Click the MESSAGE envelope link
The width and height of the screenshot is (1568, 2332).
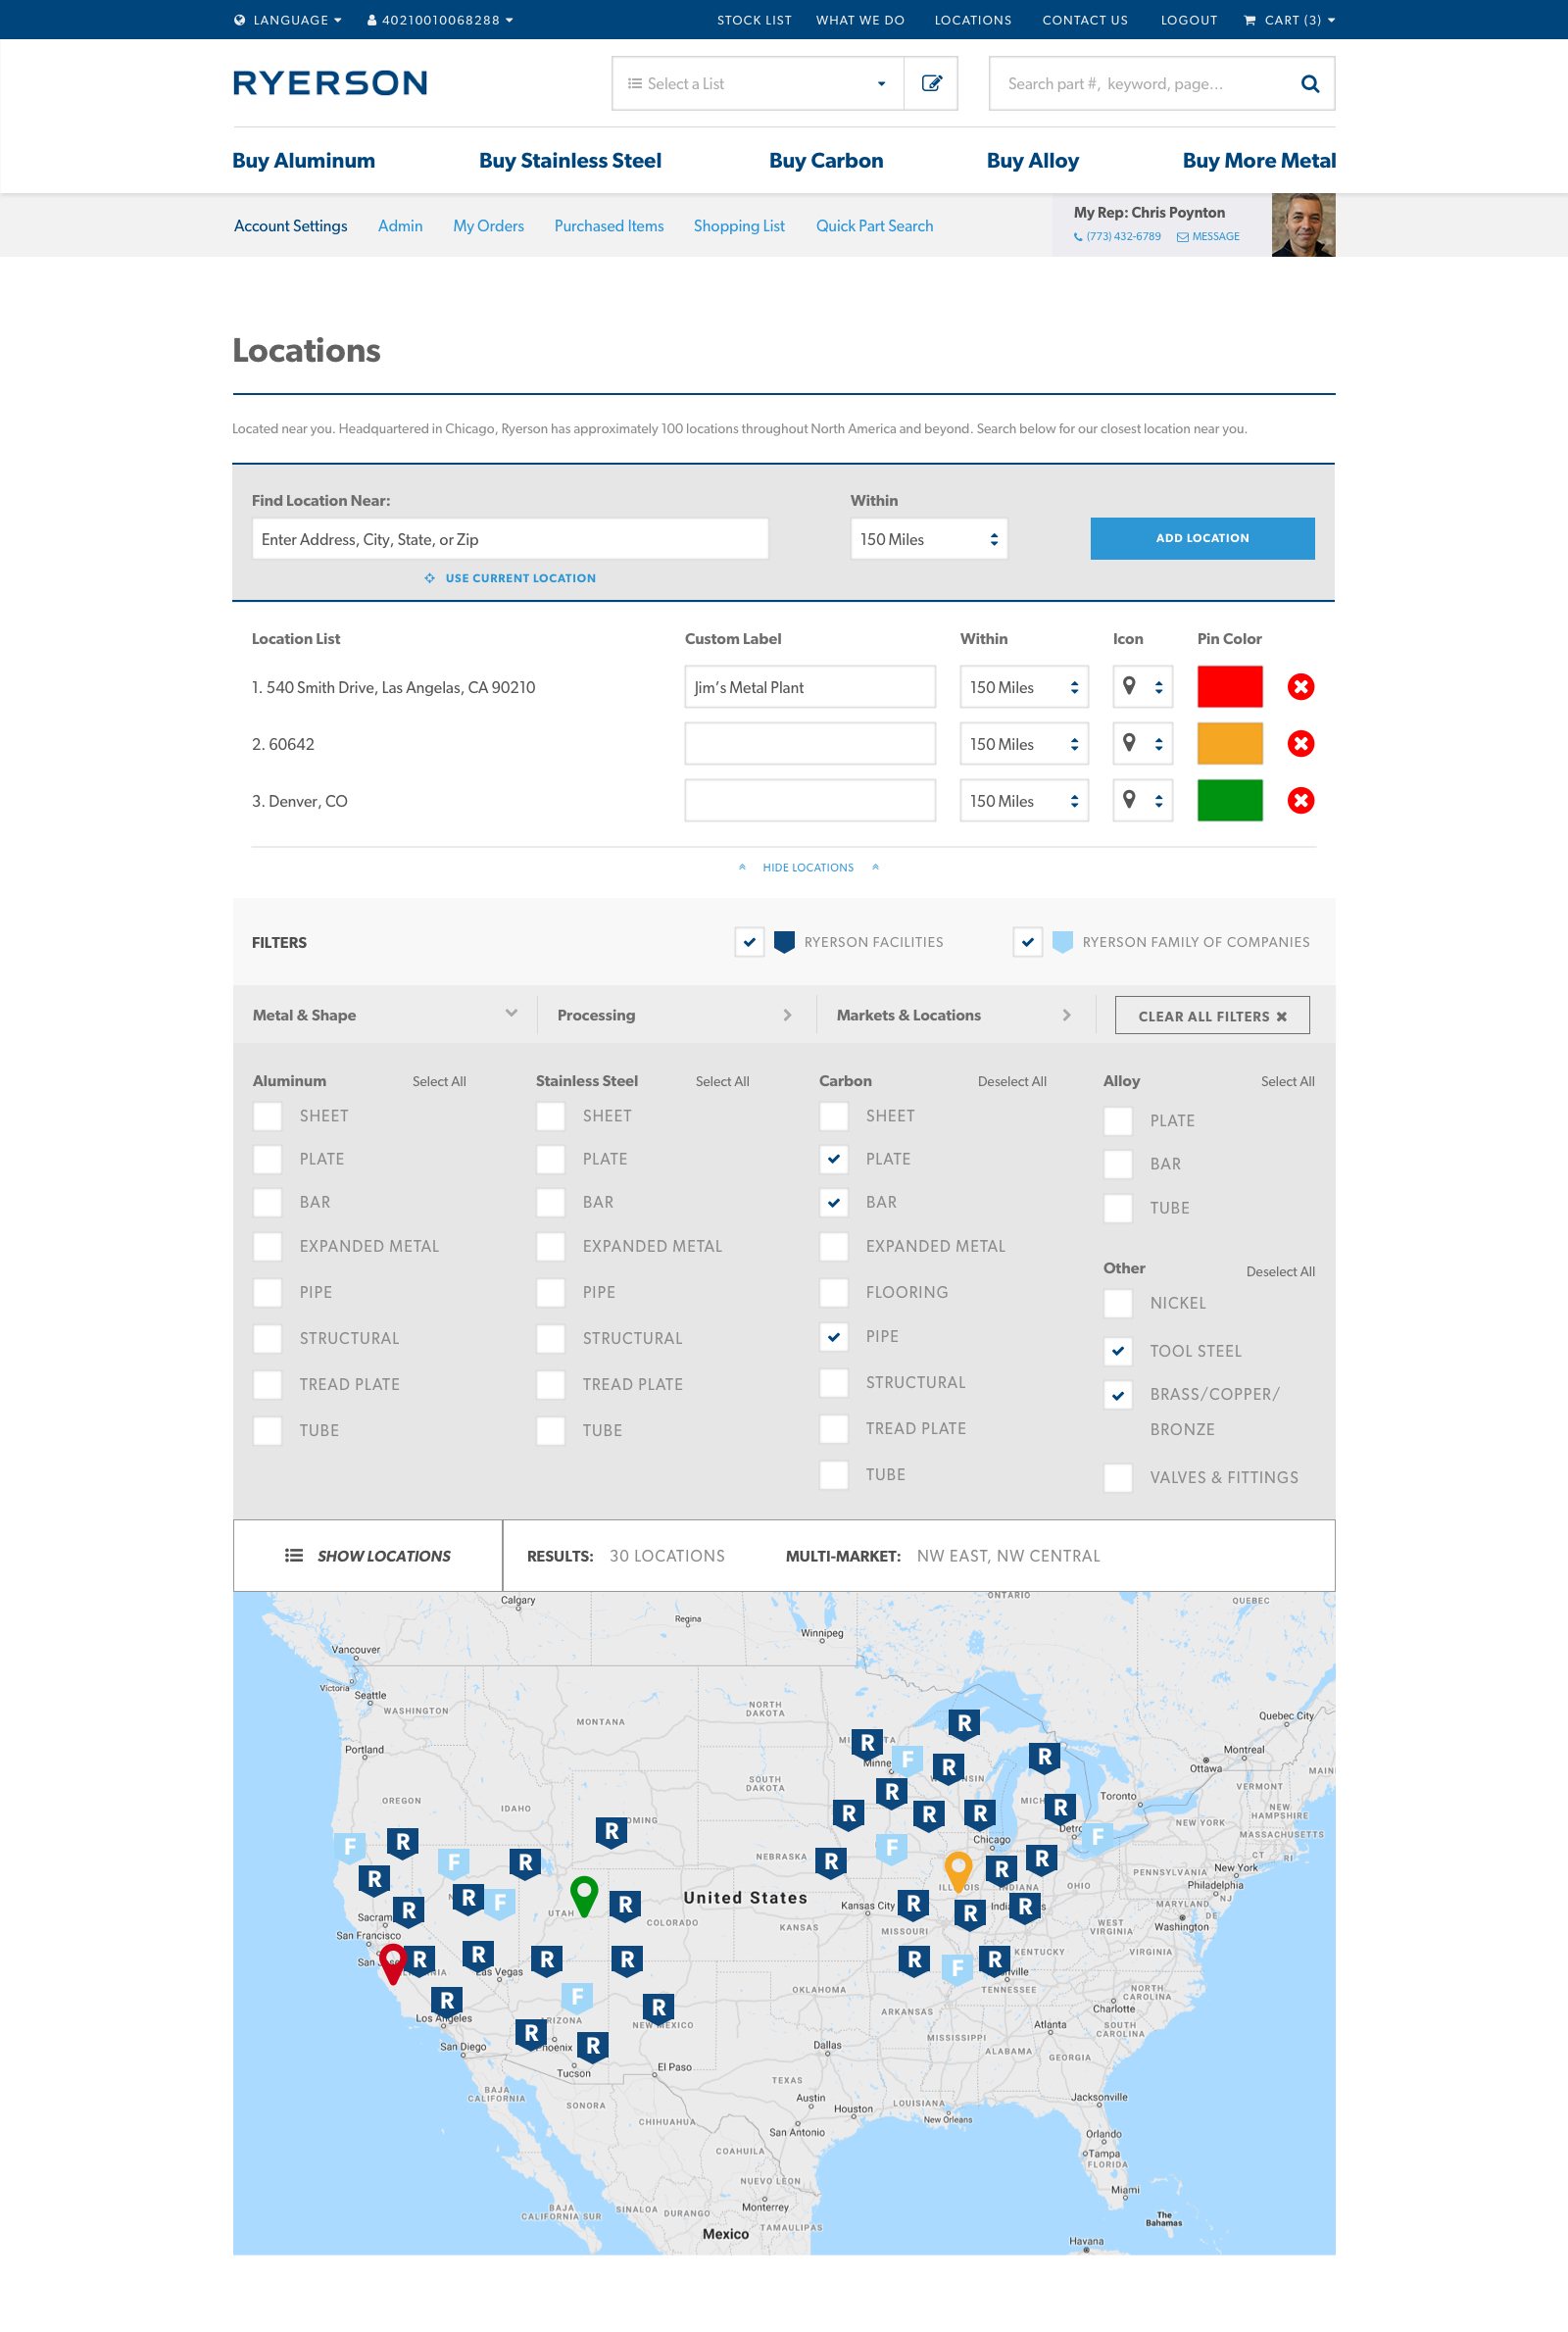tap(1208, 237)
